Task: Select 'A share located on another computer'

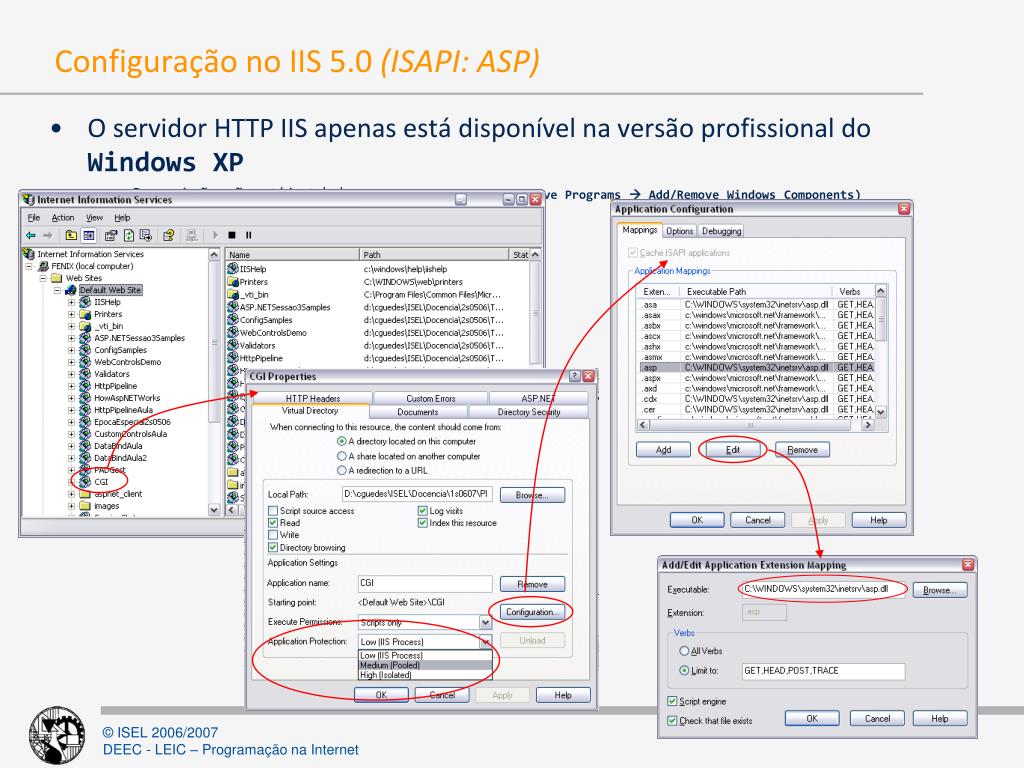Action: 342,456
